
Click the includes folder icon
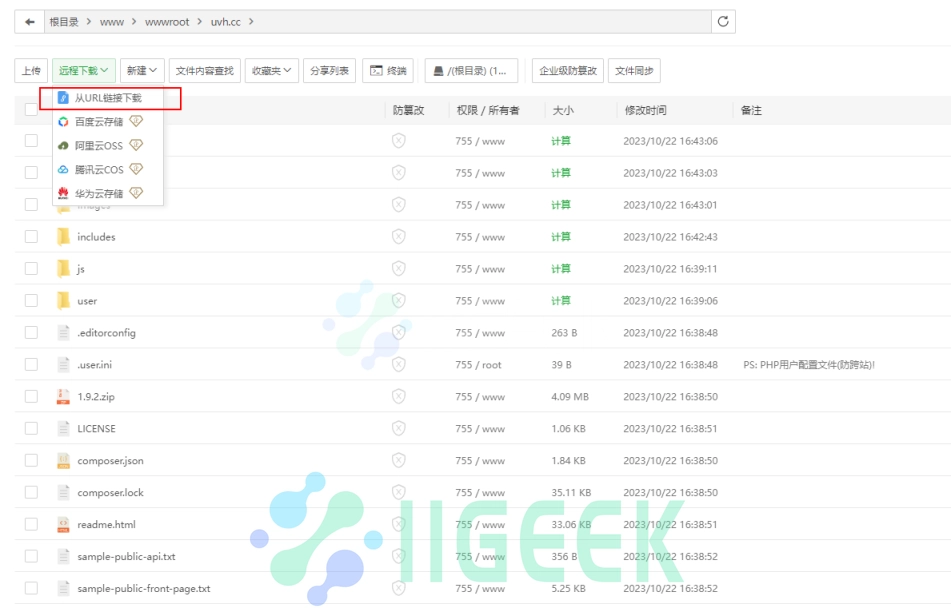pyautogui.click(x=64, y=237)
